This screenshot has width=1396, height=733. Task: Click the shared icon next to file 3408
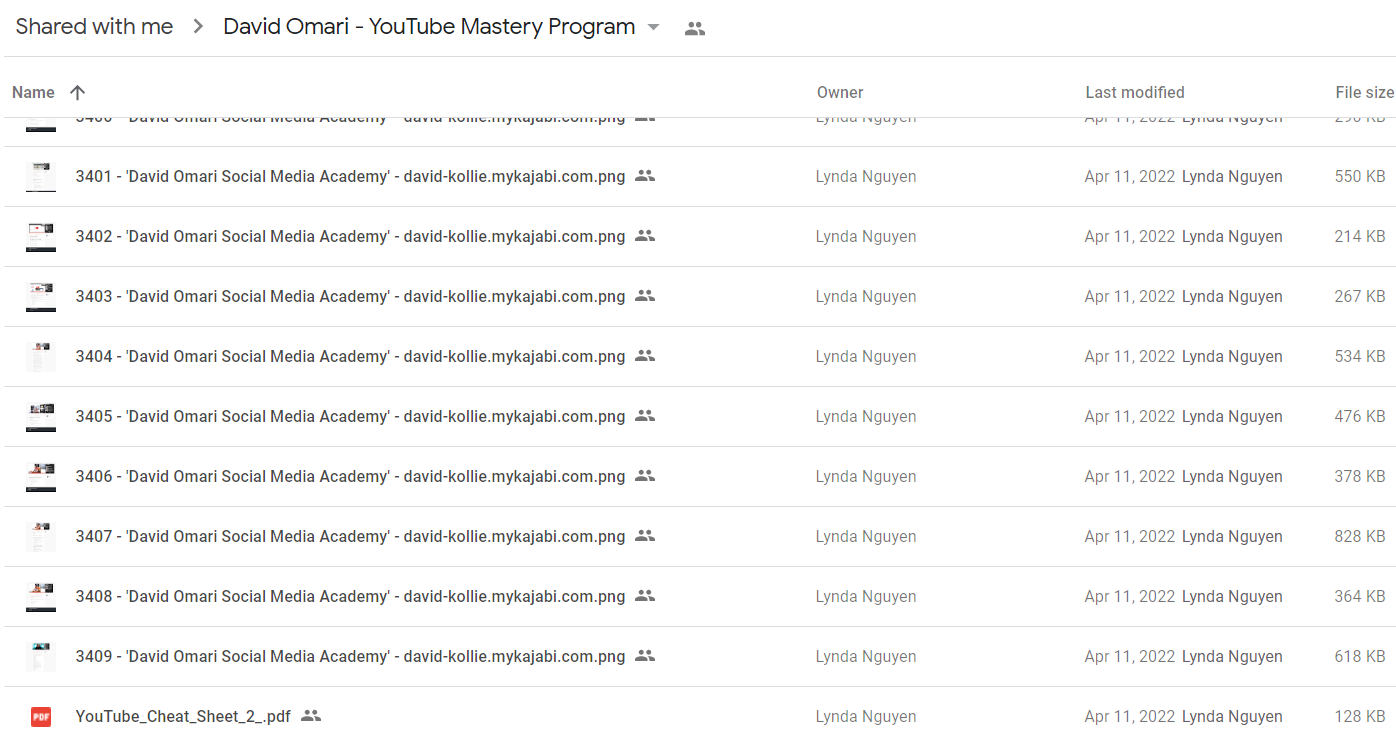(x=645, y=596)
